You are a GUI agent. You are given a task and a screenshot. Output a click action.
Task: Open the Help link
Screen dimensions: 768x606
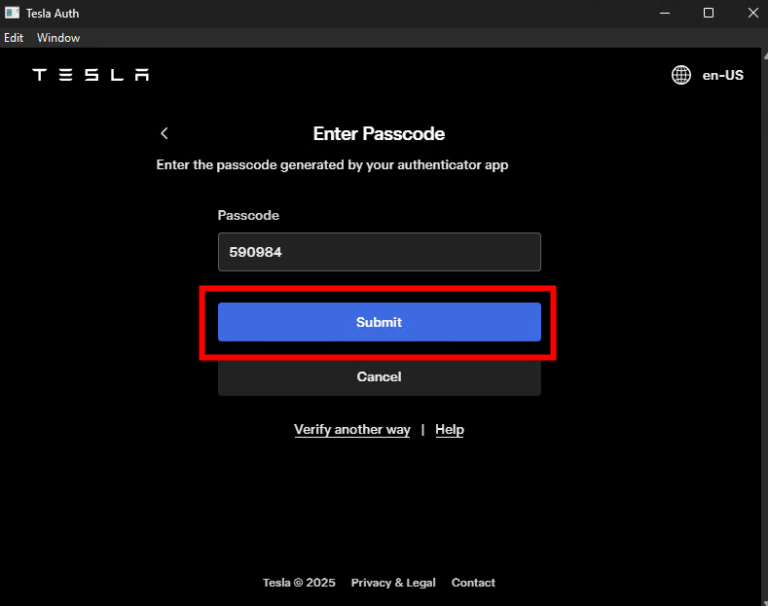click(x=449, y=429)
